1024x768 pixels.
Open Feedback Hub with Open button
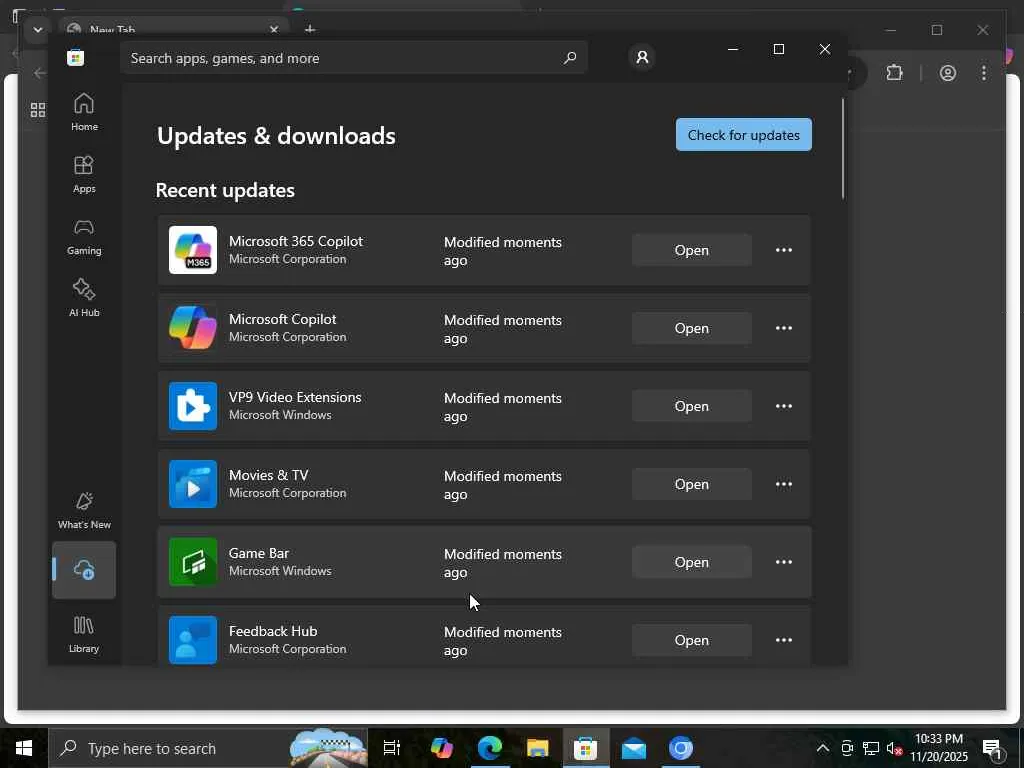pyautogui.click(x=692, y=640)
